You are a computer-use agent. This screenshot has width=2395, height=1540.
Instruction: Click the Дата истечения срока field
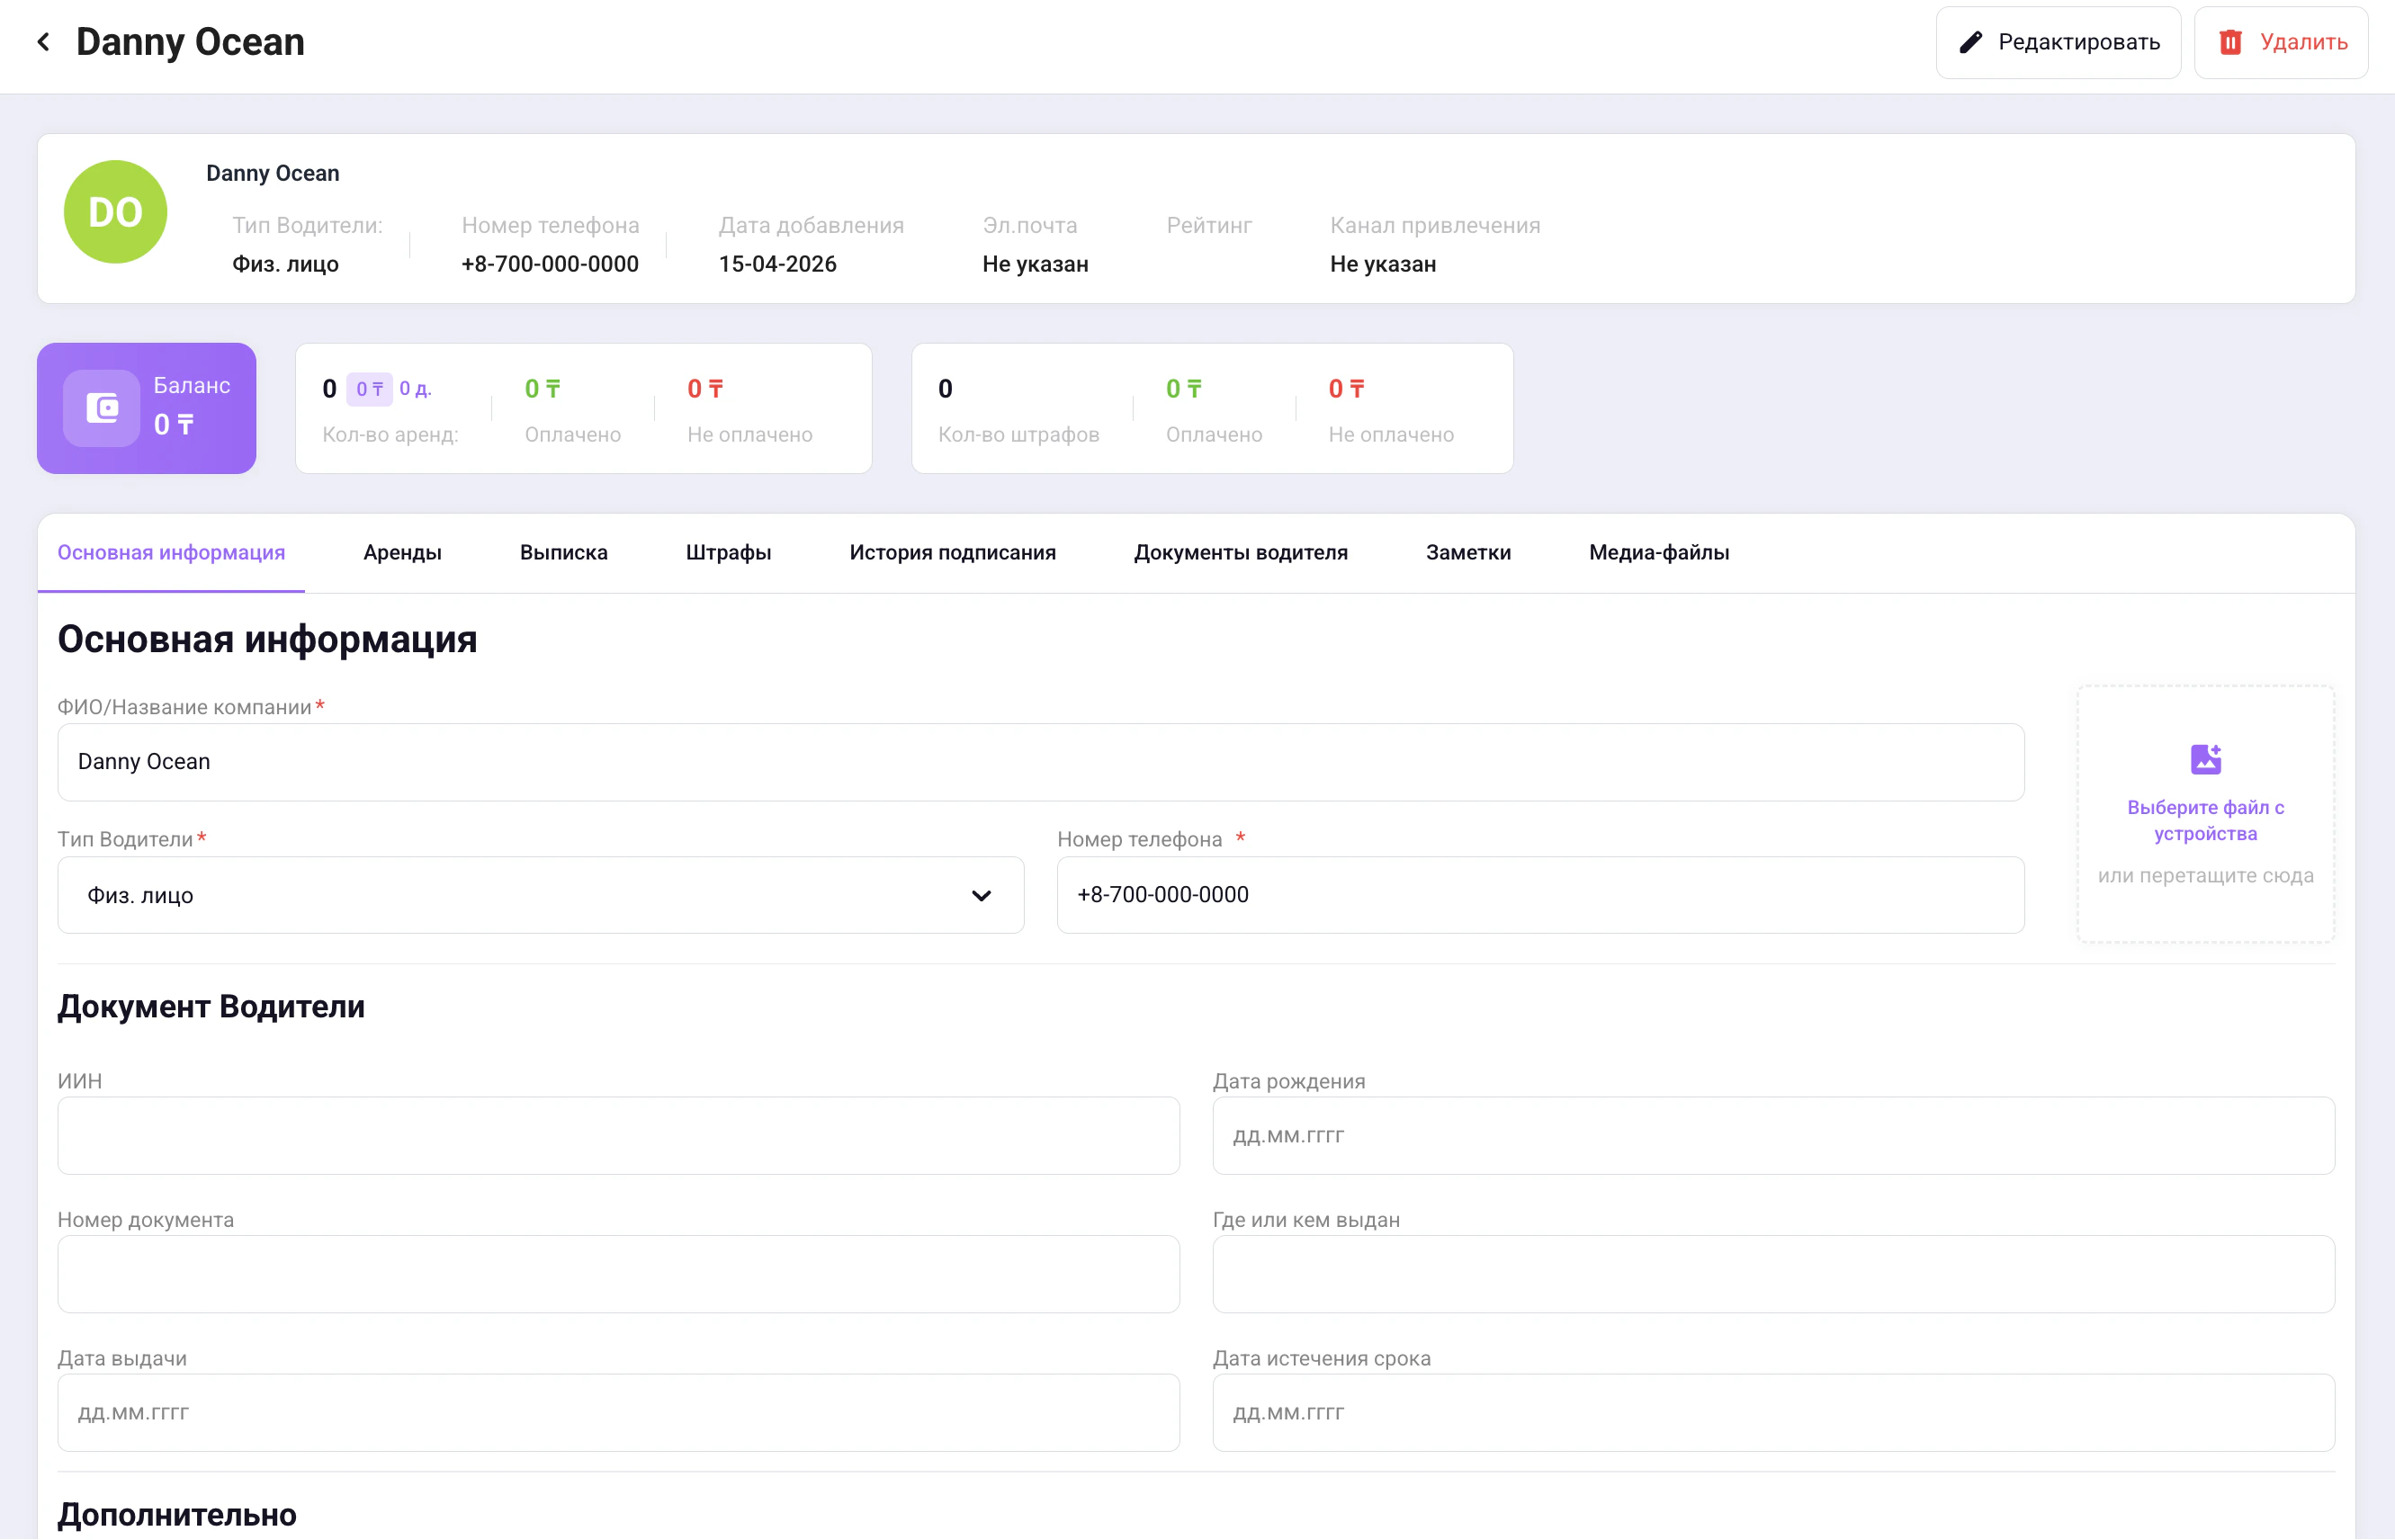[1772, 1413]
